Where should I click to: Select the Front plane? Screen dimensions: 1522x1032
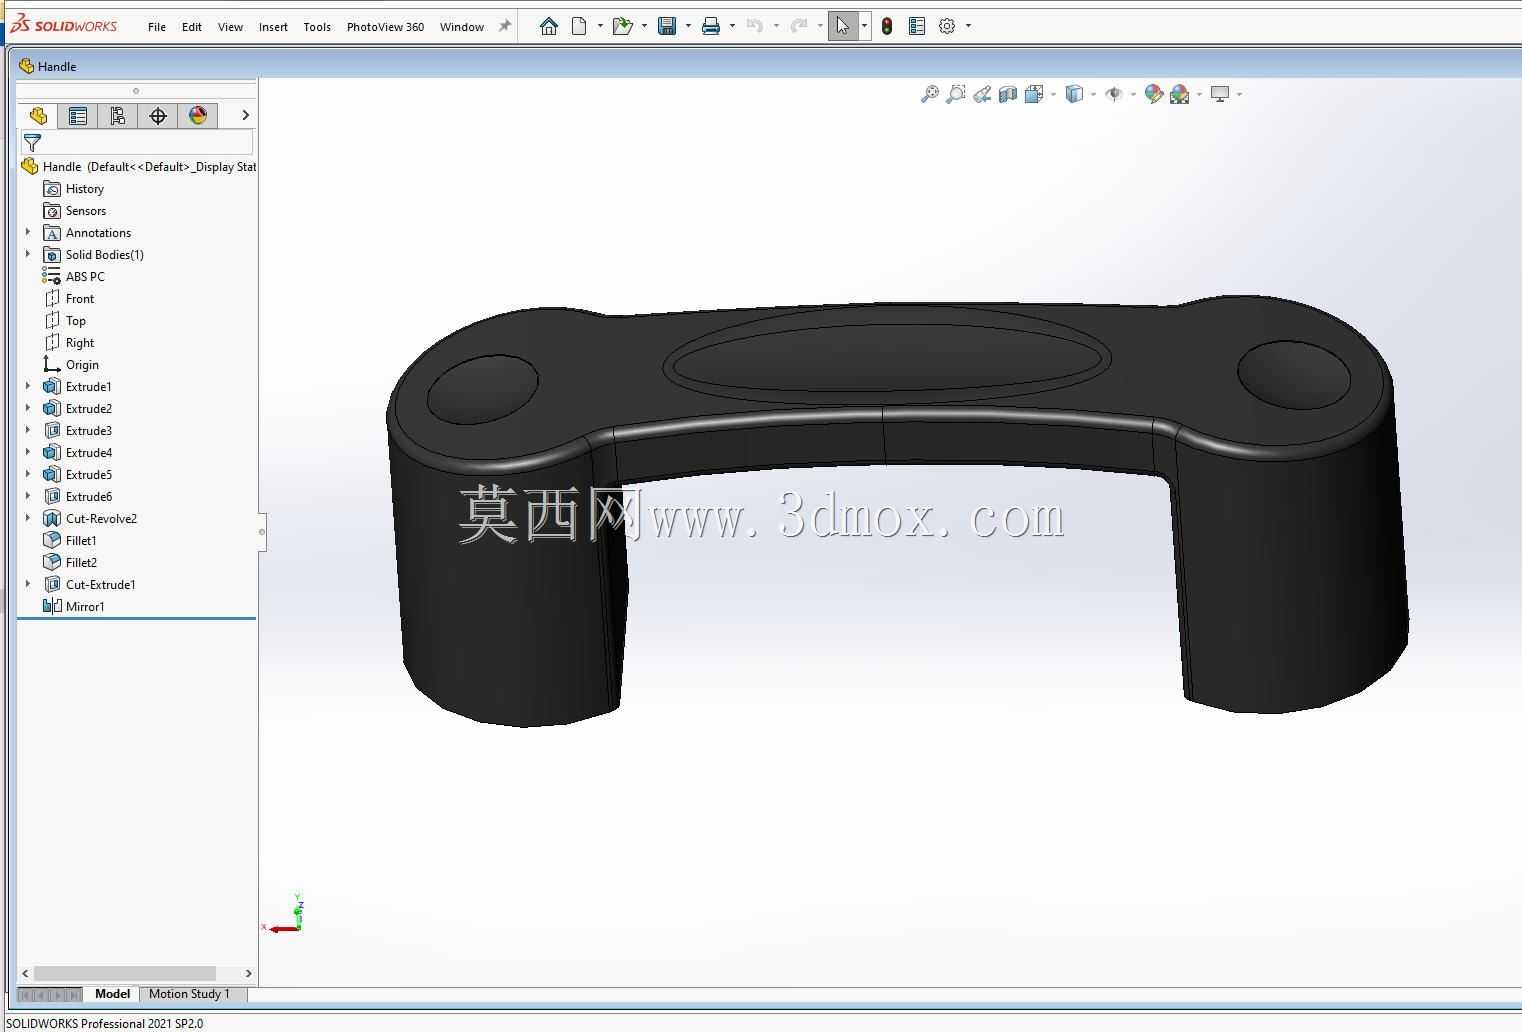tap(79, 299)
